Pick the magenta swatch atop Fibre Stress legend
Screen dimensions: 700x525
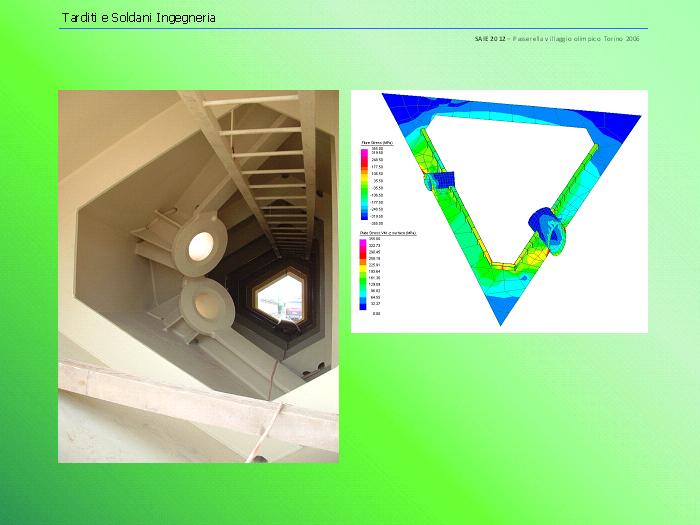point(364,148)
